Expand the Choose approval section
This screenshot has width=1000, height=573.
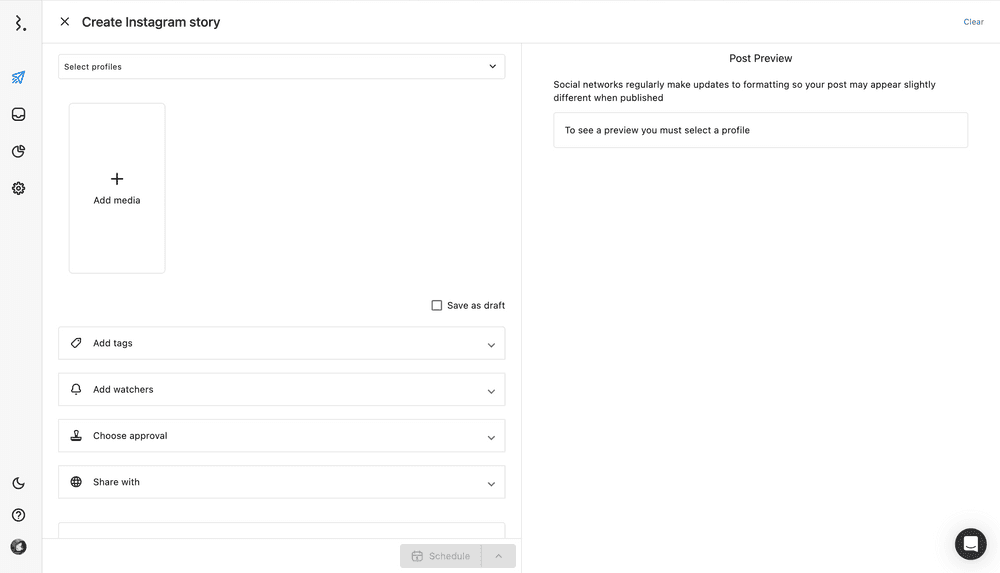coord(281,436)
